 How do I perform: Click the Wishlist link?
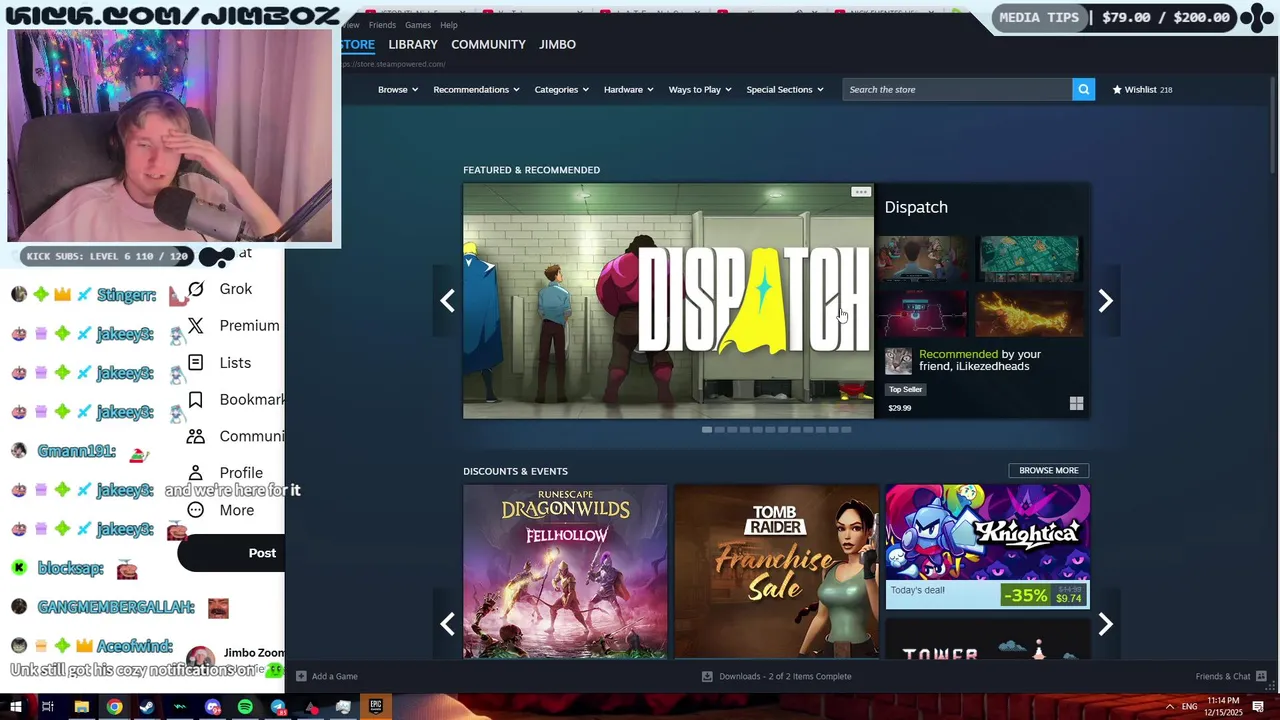[1142, 90]
